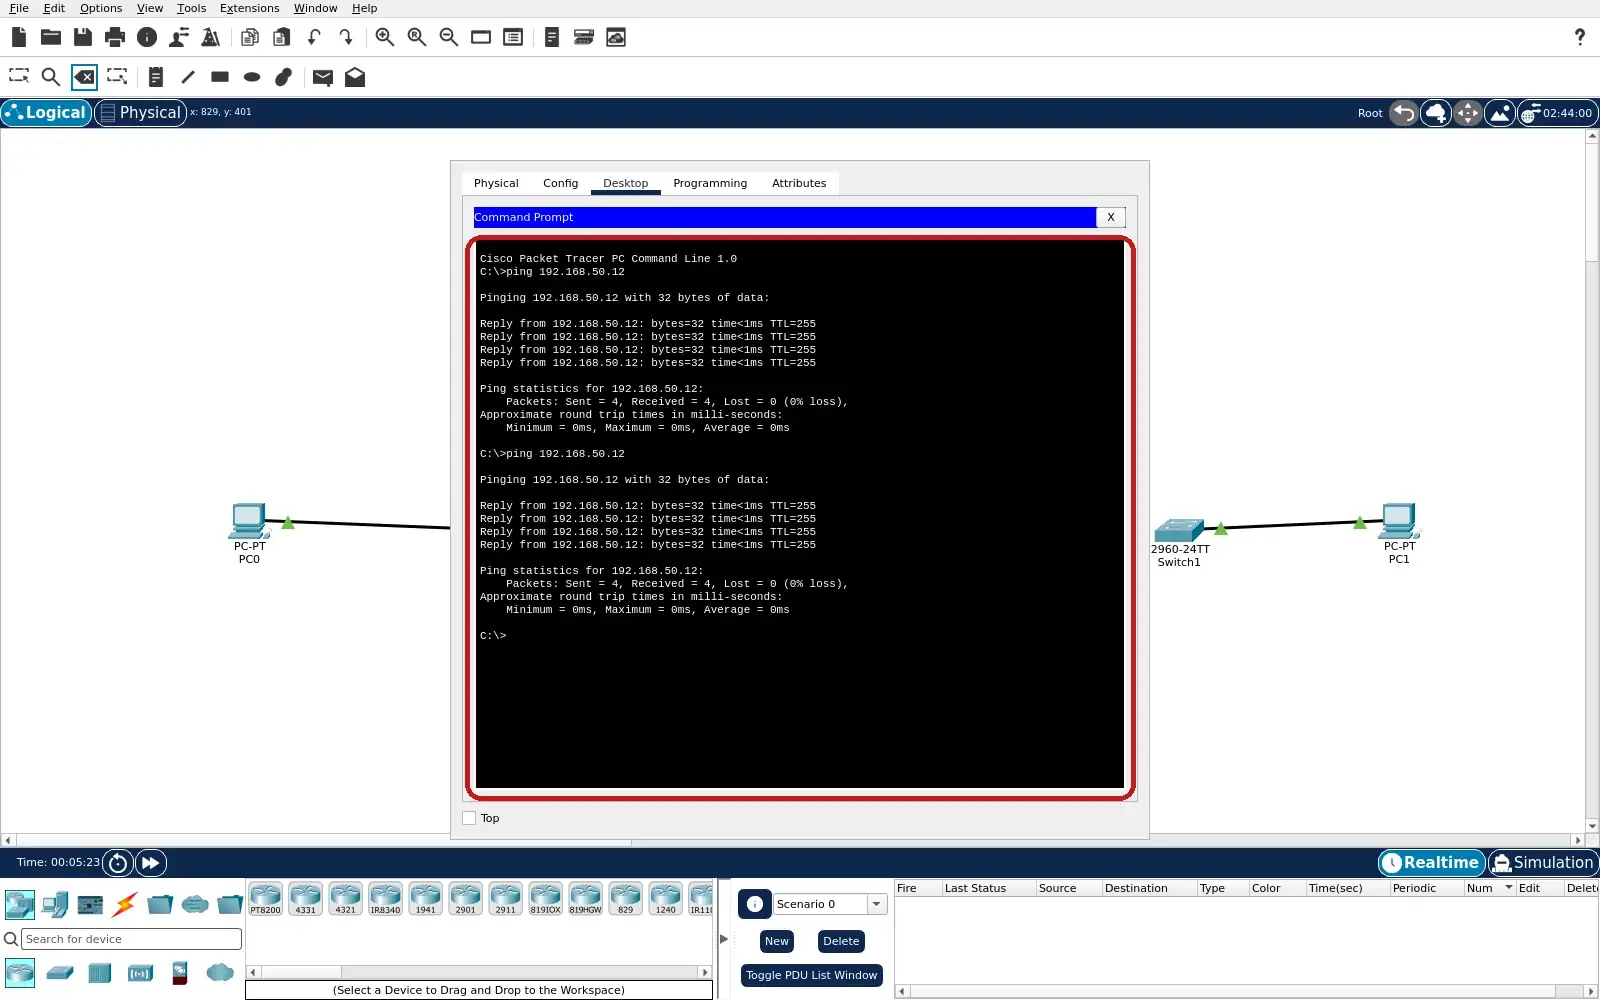Click the Add Simple PDU envelope icon
This screenshot has width=1600, height=1000.
coord(322,77)
